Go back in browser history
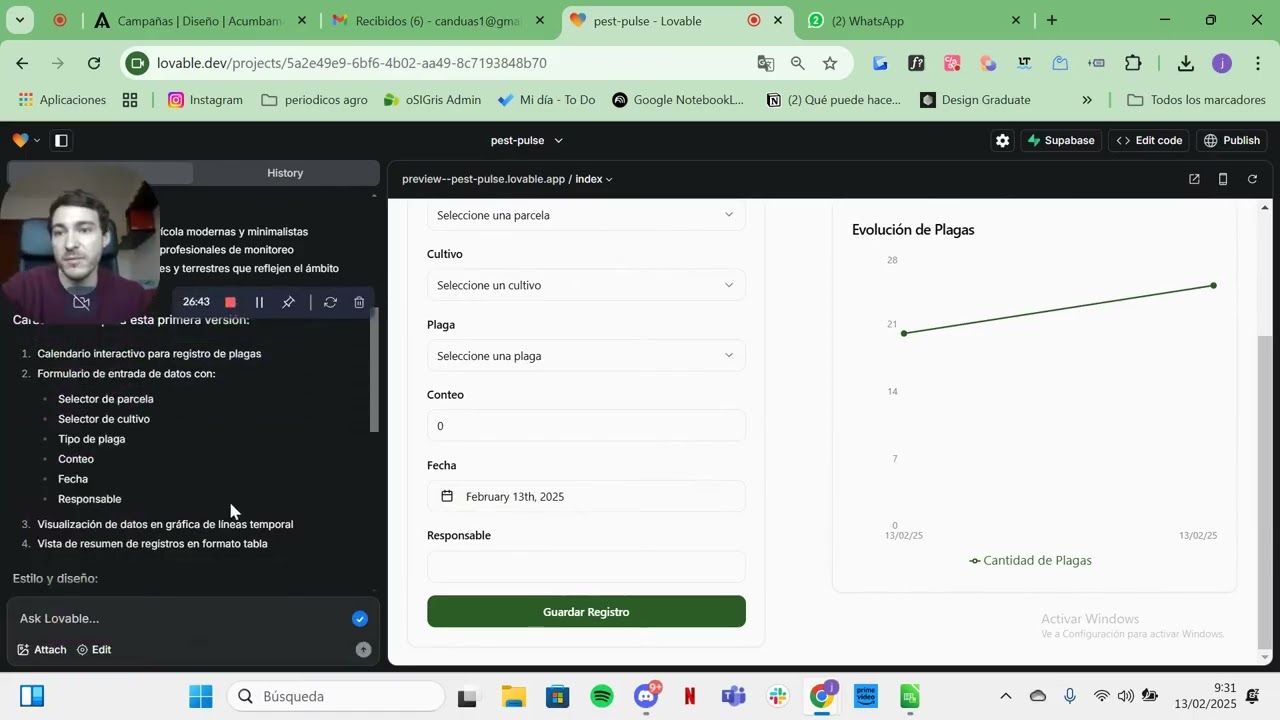Viewport: 1280px width, 720px height. pos(22,63)
